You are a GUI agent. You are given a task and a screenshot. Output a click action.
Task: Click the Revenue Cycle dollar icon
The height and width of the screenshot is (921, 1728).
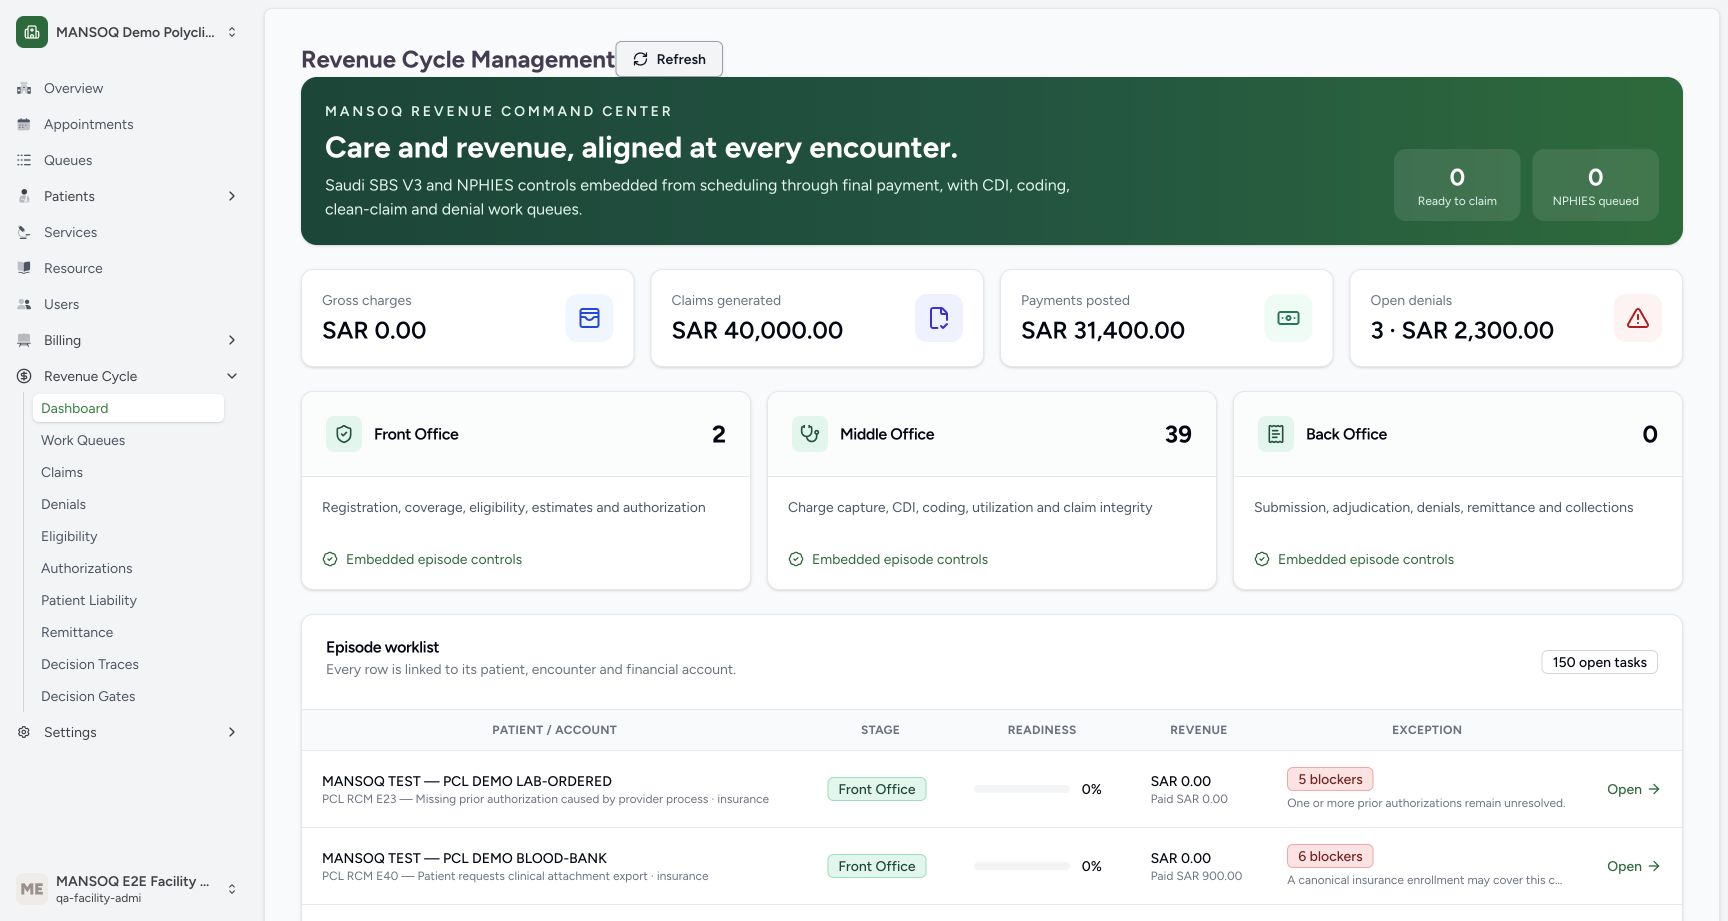[24, 376]
